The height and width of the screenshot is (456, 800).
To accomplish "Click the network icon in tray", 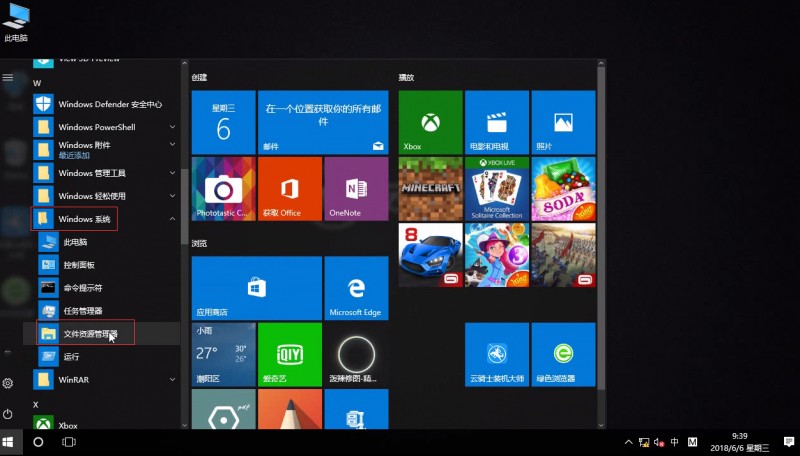I will tap(644, 442).
